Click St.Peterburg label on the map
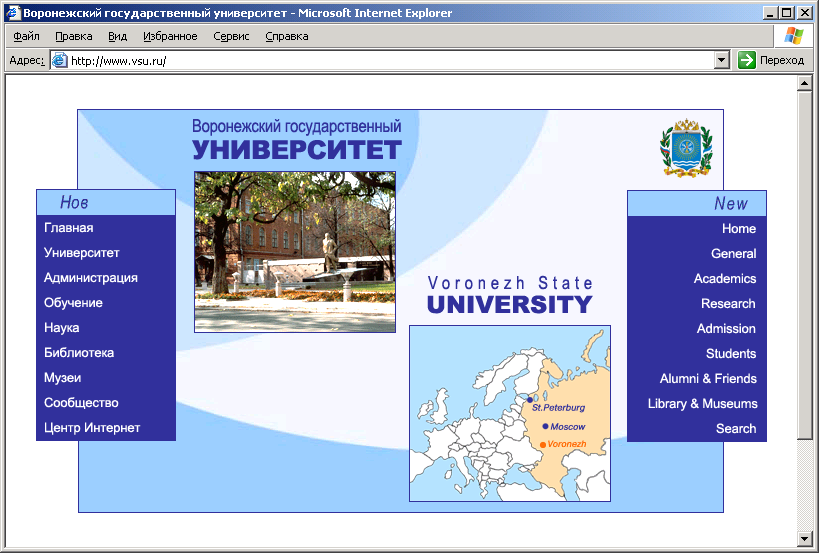This screenshot has width=819, height=553. [558, 408]
